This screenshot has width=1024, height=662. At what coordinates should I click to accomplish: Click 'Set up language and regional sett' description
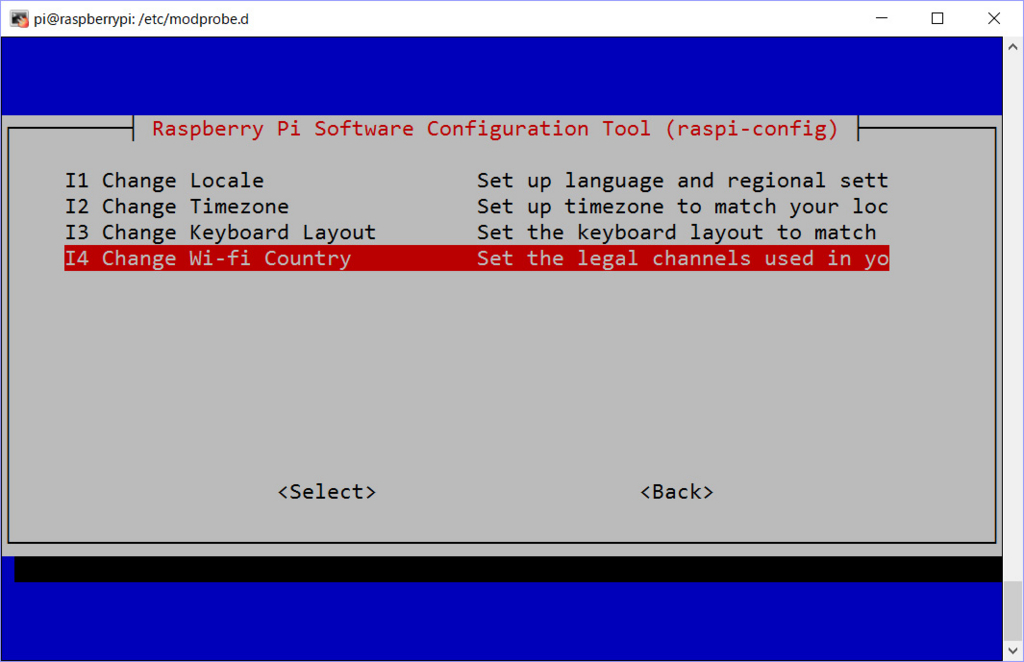[x=682, y=180]
